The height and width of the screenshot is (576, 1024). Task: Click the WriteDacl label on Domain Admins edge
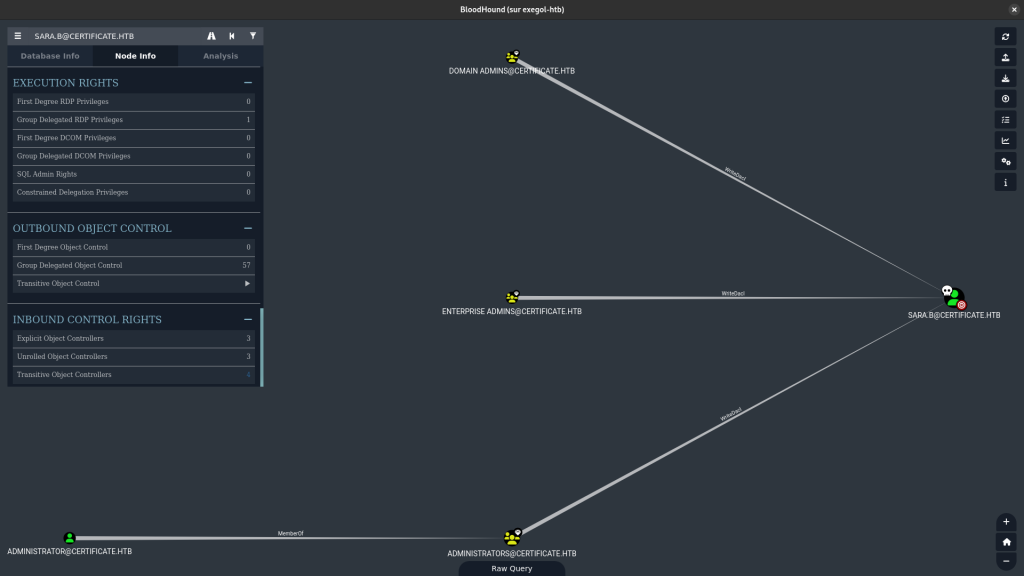pyautogui.click(x=735, y=174)
